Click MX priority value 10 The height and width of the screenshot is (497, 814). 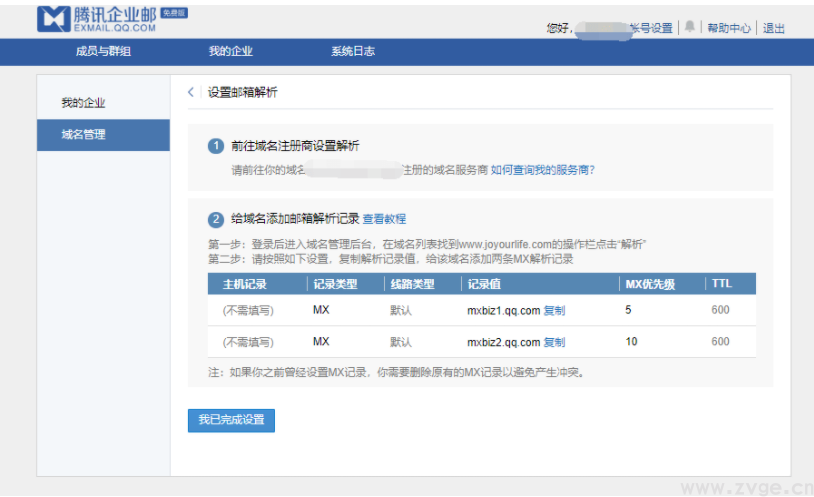[x=631, y=342]
